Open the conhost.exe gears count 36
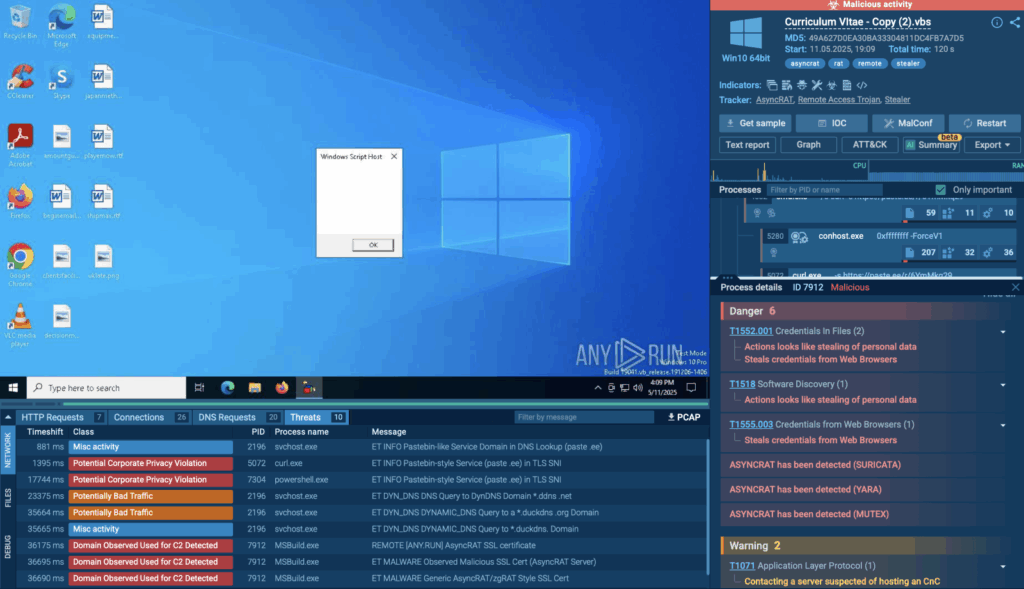The height and width of the screenshot is (589, 1024). 999,252
